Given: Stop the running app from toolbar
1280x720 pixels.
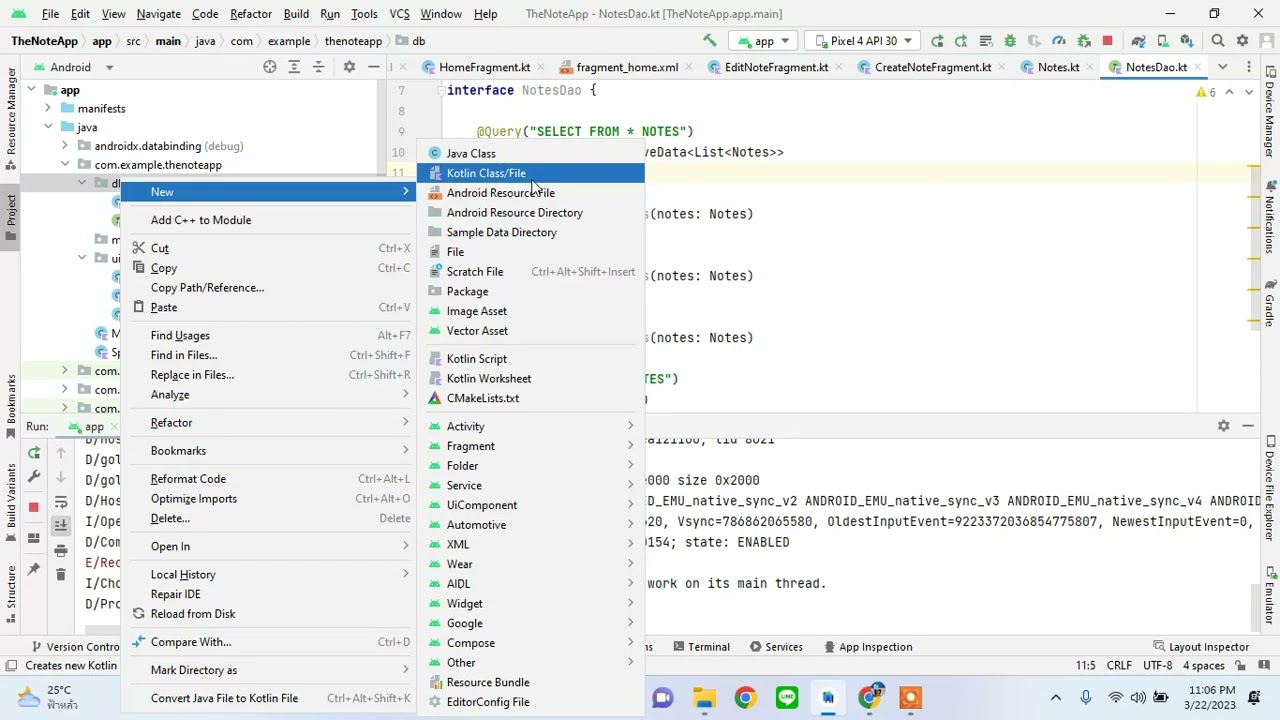Looking at the screenshot, I should point(1107,41).
